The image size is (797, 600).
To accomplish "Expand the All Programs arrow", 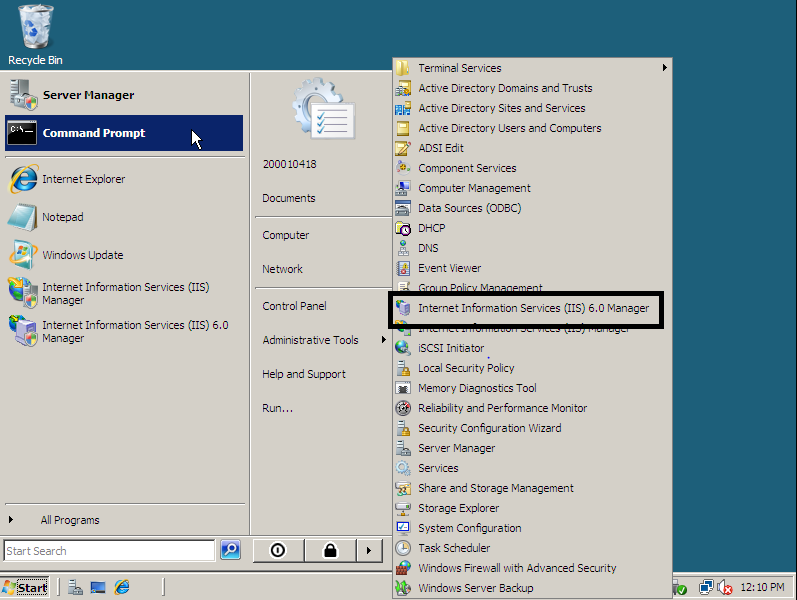I will pos(11,520).
